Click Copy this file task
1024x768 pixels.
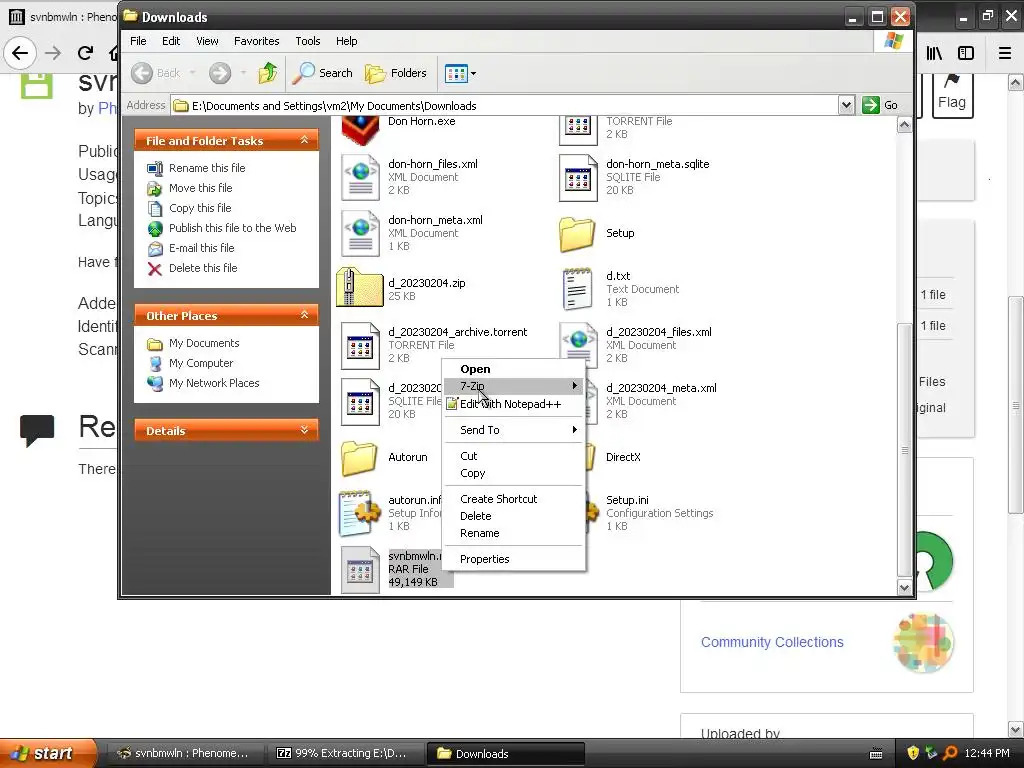200,208
